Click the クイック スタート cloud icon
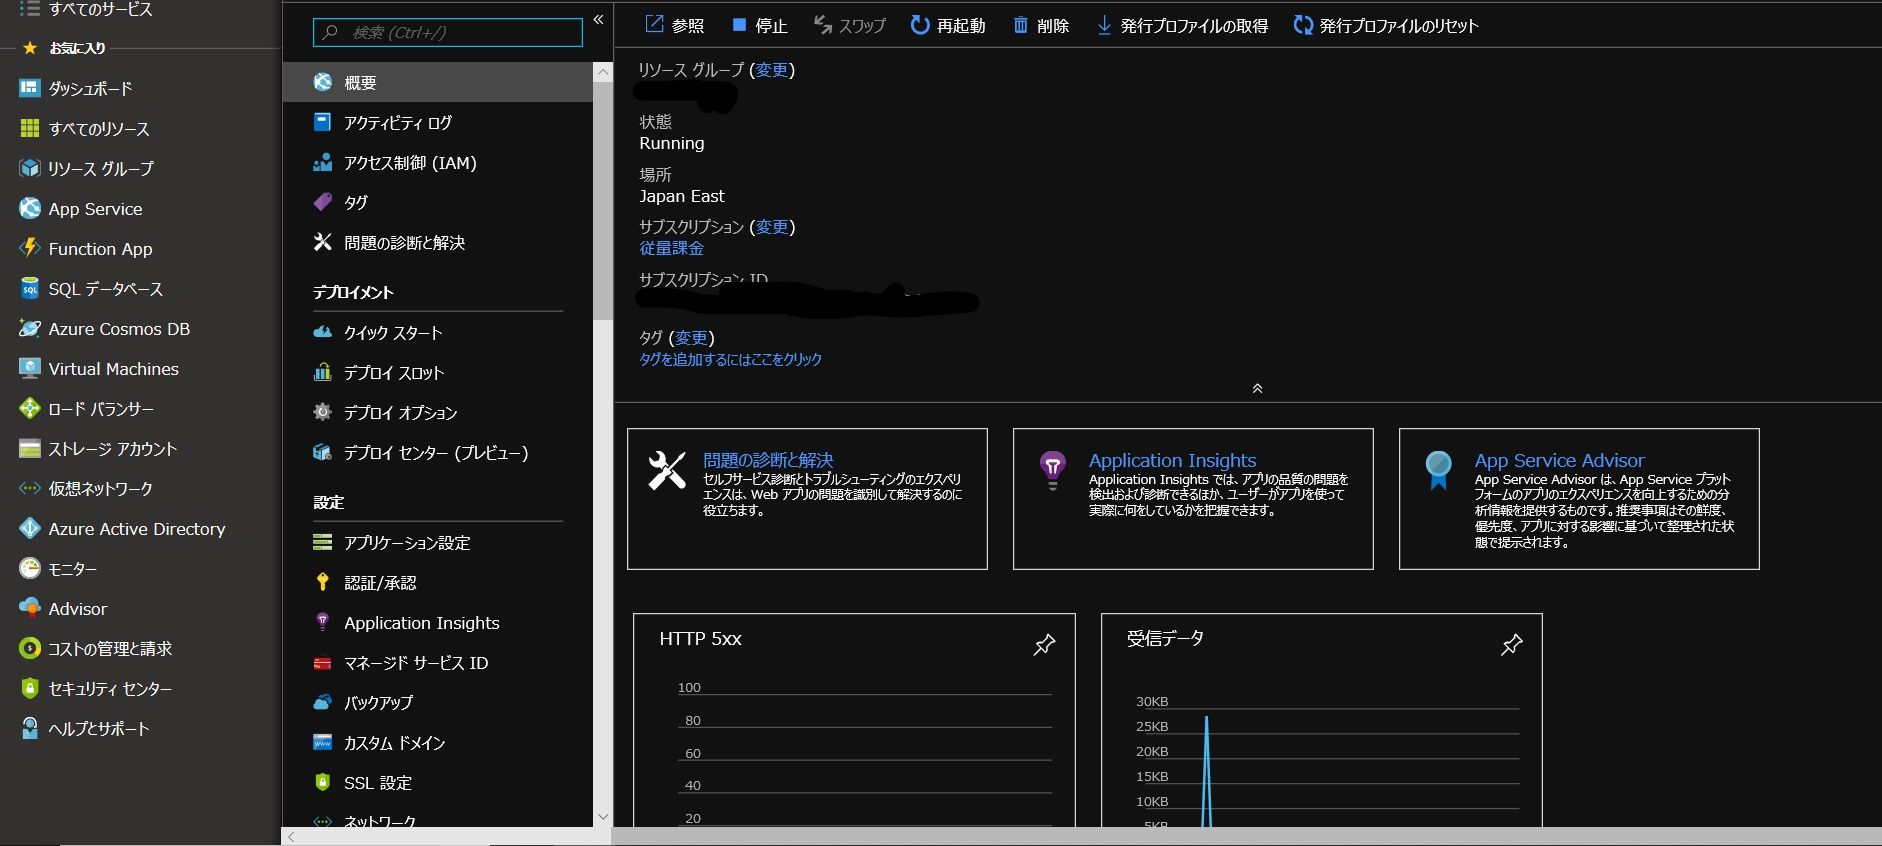Image resolution: width=1882 pixels, height=846 pixels. (x=322, y=332)
